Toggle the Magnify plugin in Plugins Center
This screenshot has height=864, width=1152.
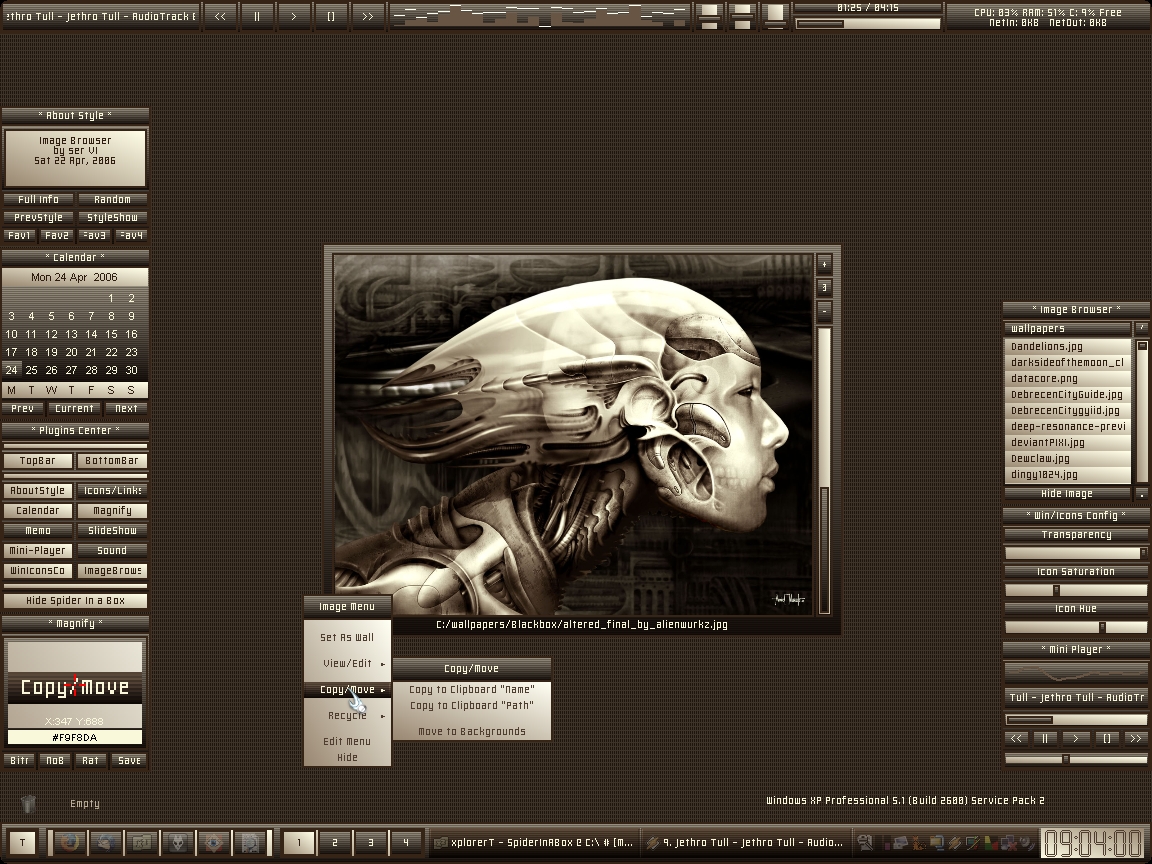[112, 511]
